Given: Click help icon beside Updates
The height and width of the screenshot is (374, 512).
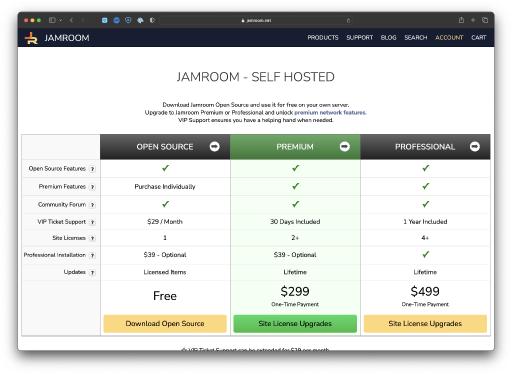Looking at the screenshot, I should (x=93, y=273).
